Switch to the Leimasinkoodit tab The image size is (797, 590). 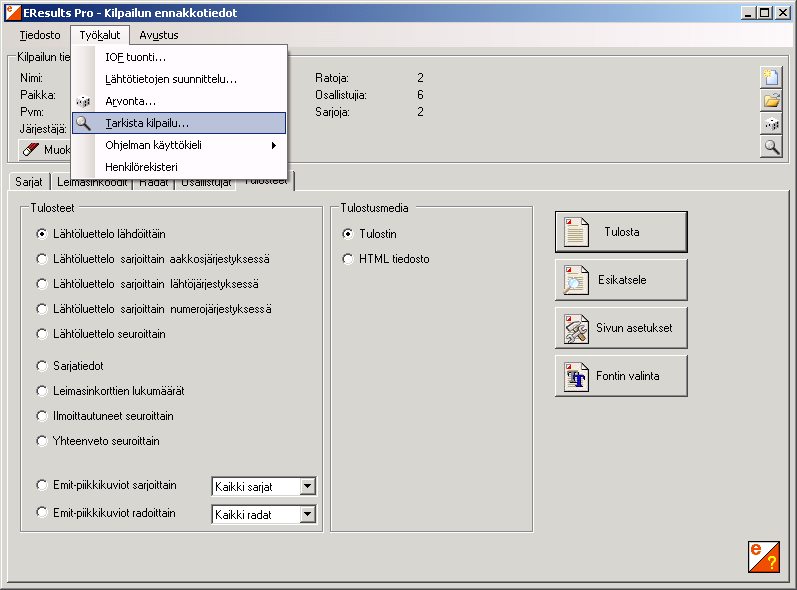91,183
